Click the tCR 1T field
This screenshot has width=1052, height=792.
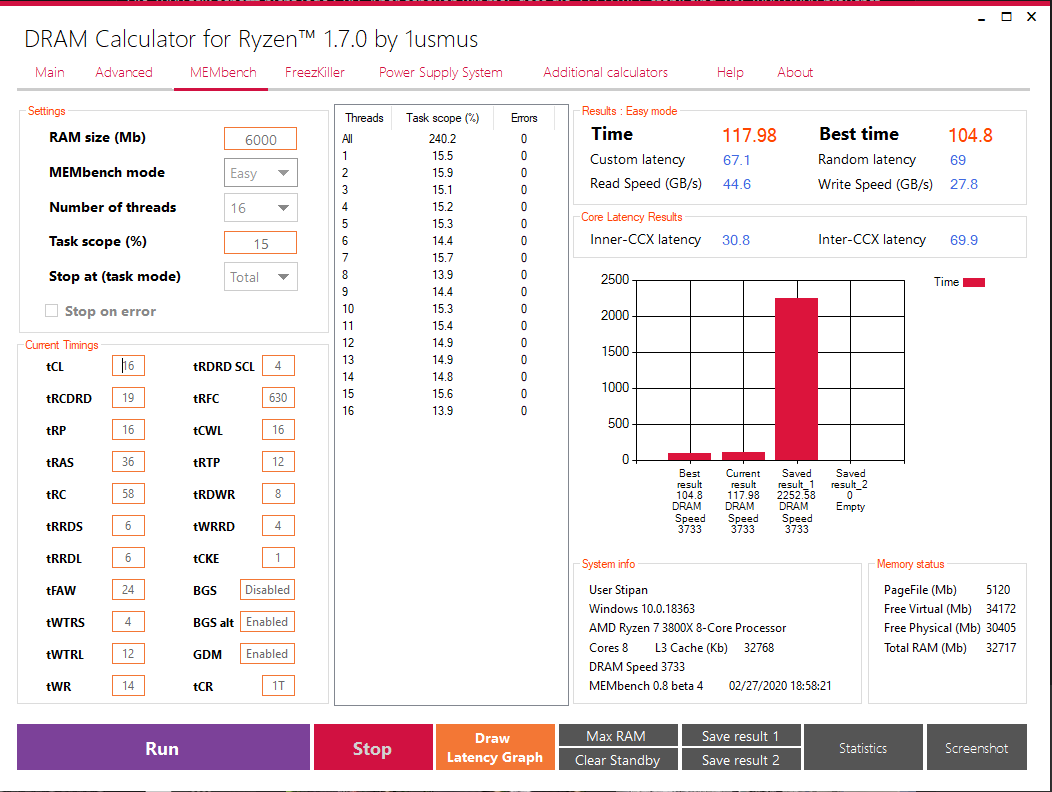pyautogui.click(x=278, y=685)
